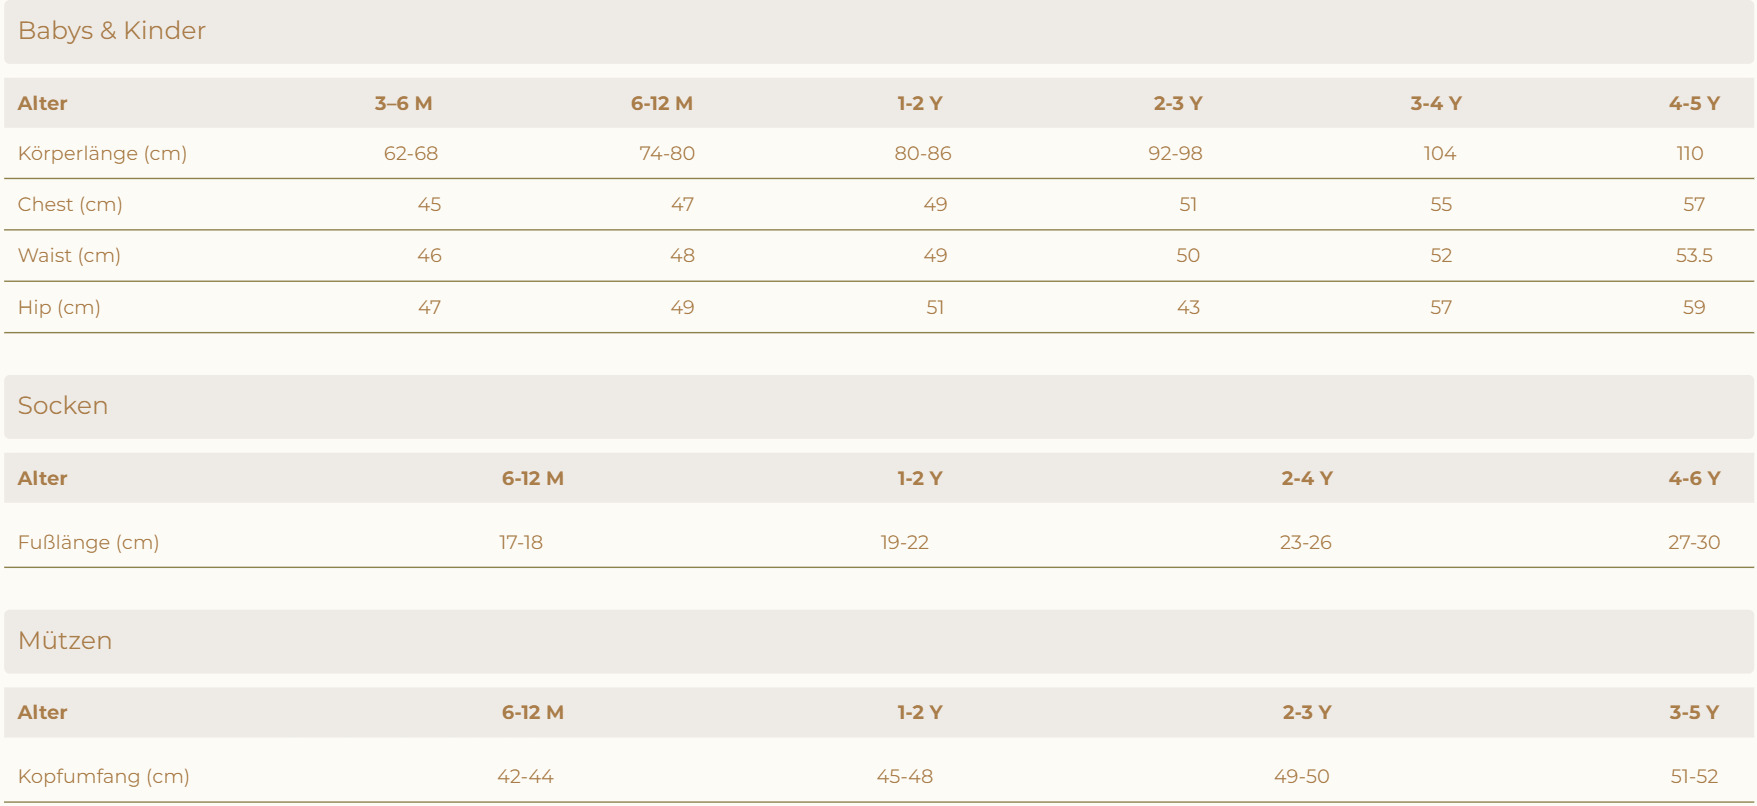Click head circumference value 49-50

pyautogui.click(x=1301, y=777)
